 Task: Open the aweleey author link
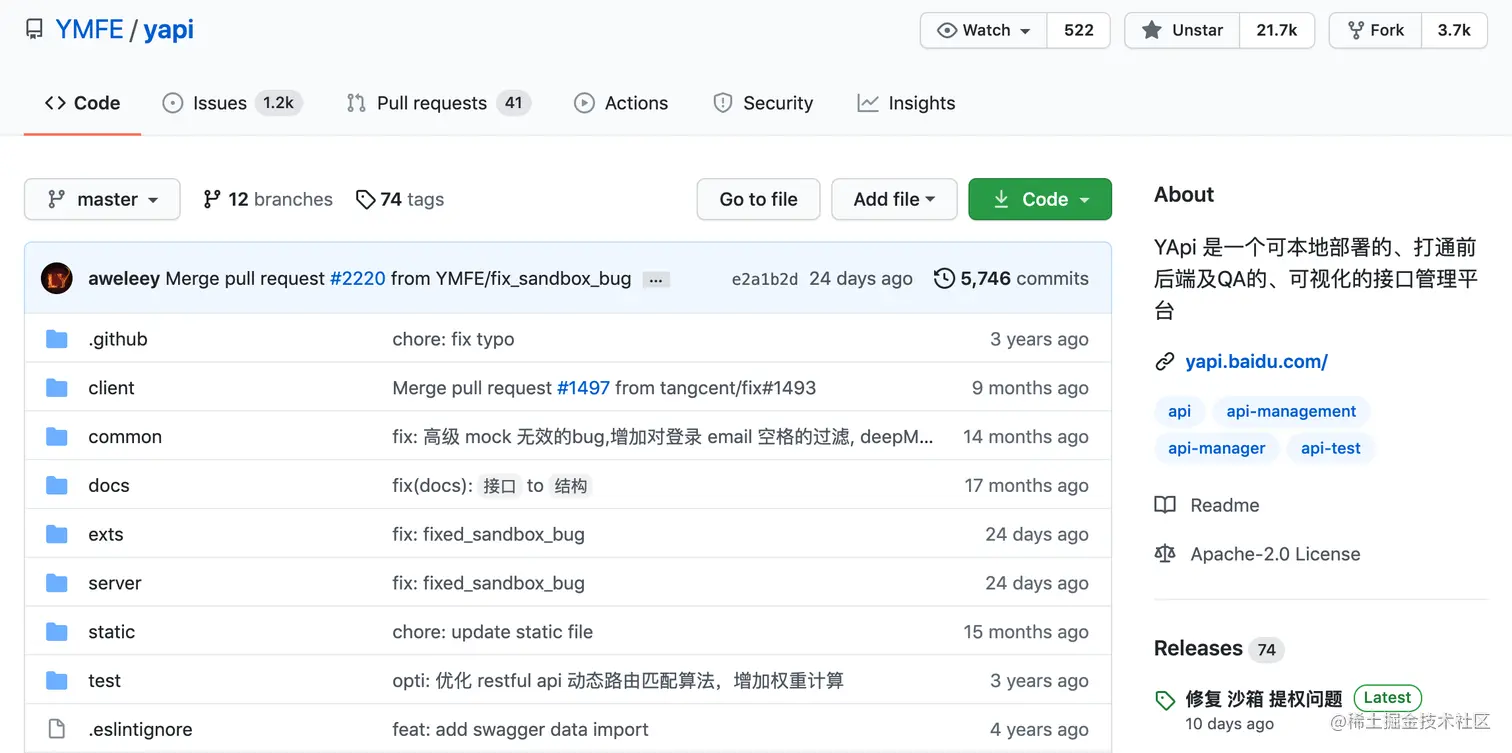click(x=124, y=278)
